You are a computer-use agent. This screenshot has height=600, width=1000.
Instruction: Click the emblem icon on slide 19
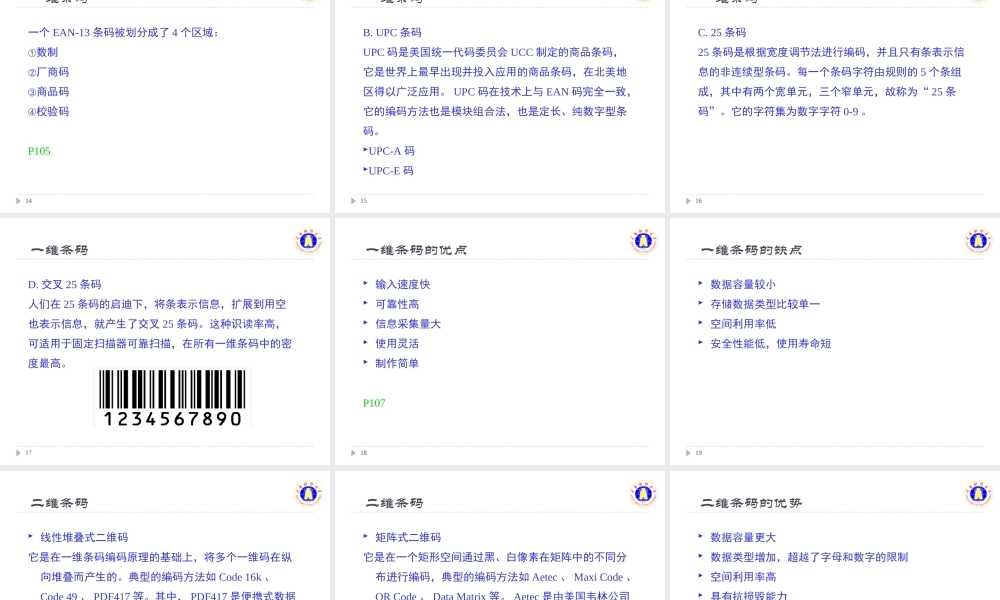pos(978,240)
